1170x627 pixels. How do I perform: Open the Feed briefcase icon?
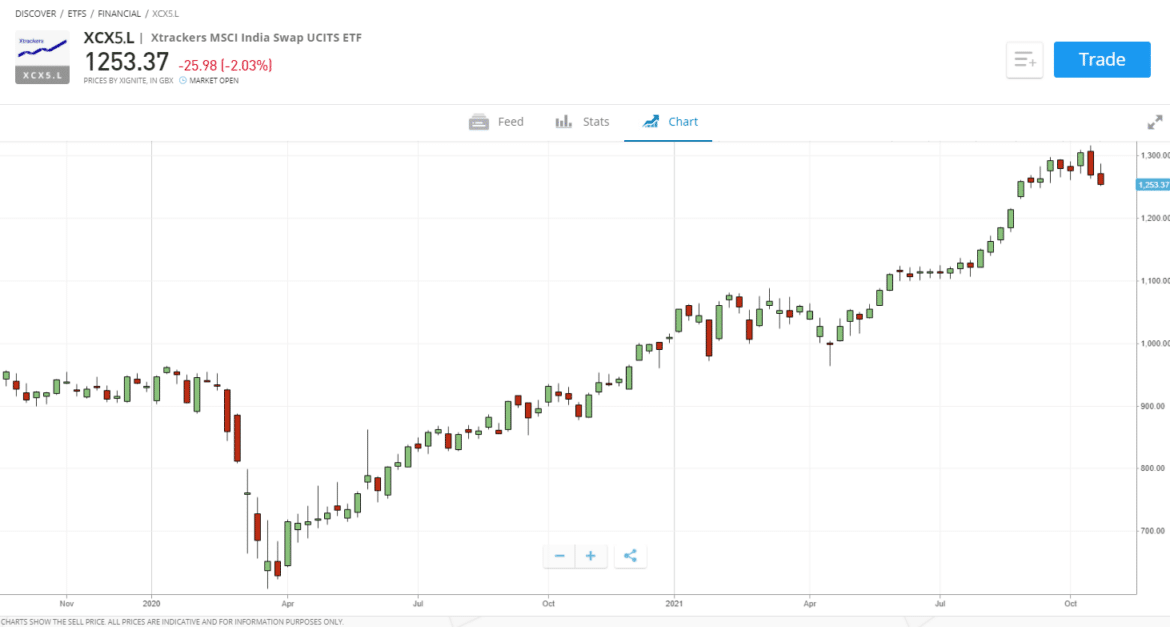click(478, 121)
